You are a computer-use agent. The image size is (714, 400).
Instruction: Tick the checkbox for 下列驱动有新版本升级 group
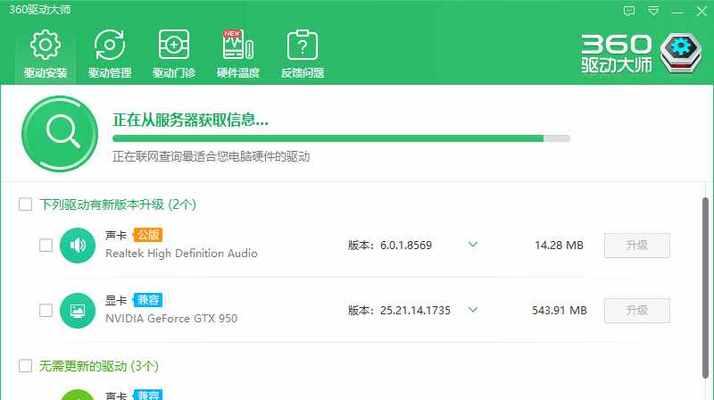point(26,204)
